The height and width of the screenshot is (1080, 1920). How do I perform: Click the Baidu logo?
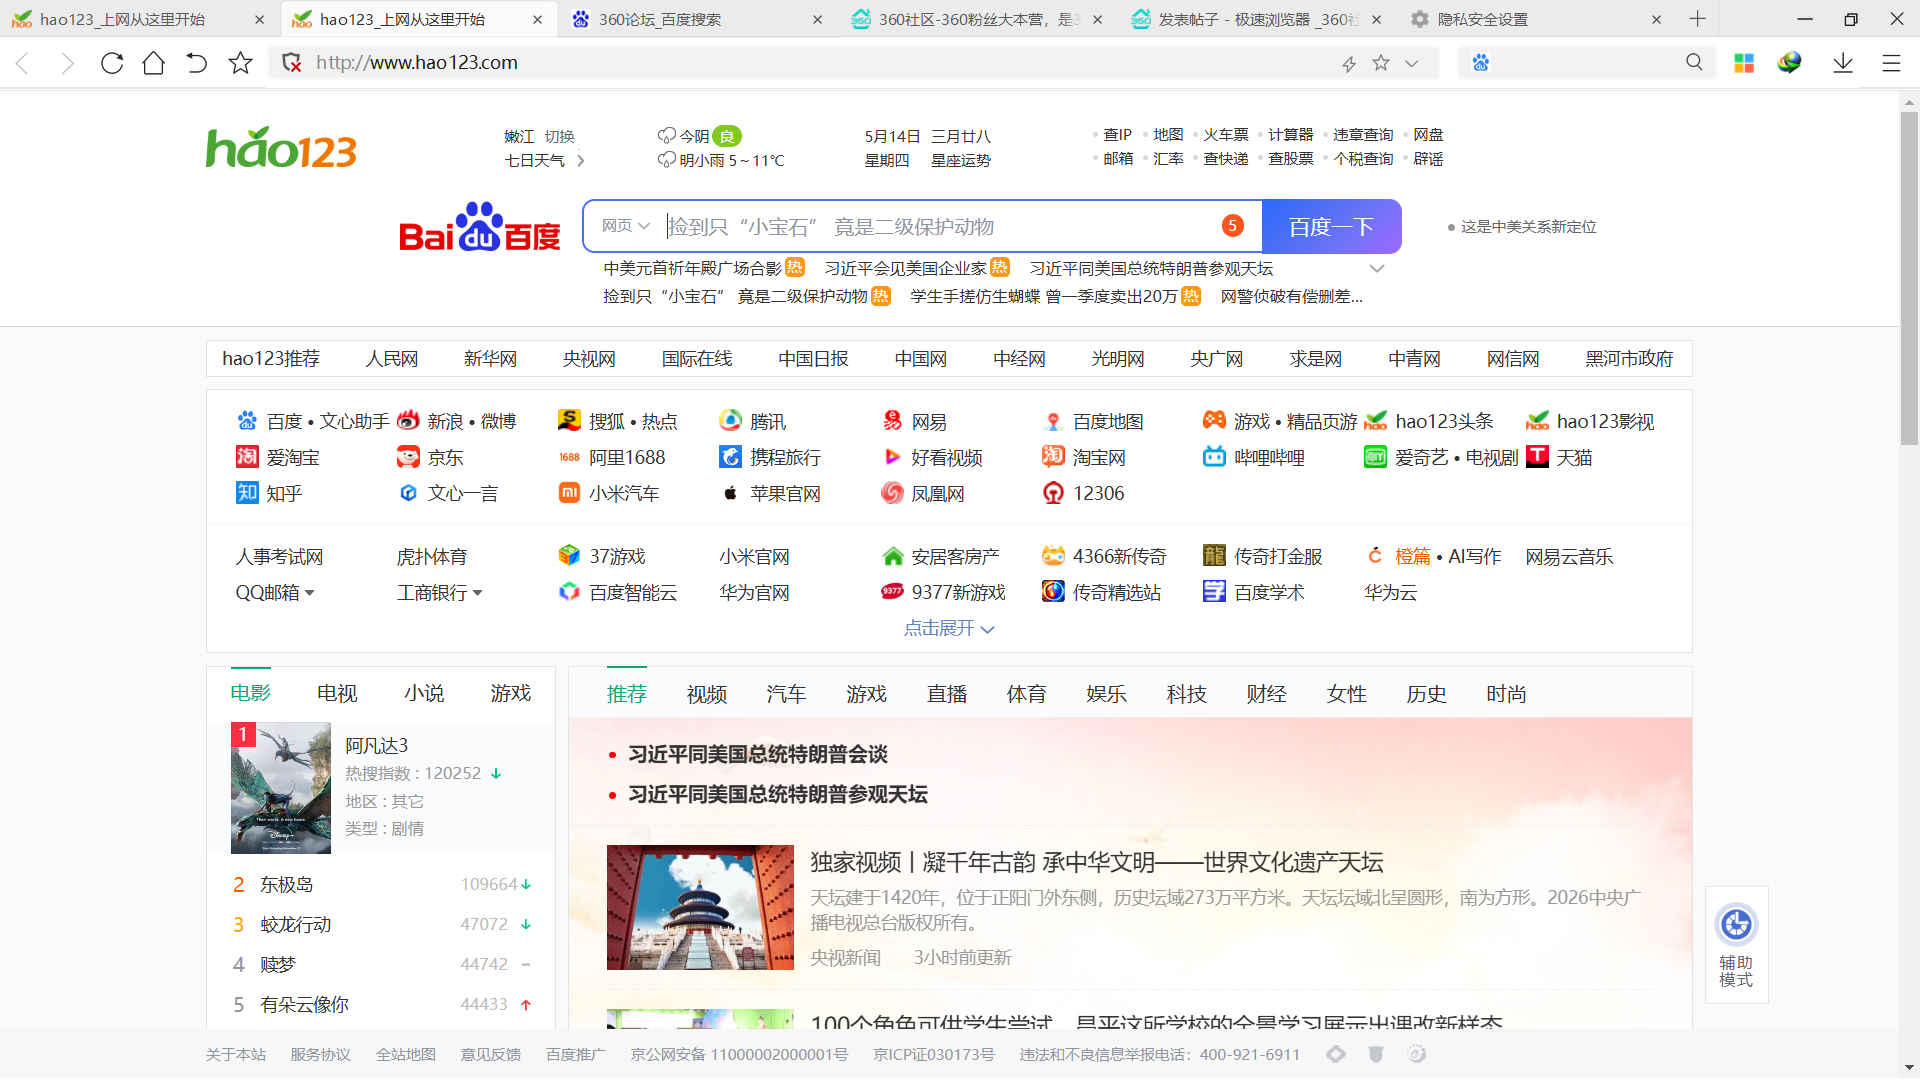(x=479, y=227)
